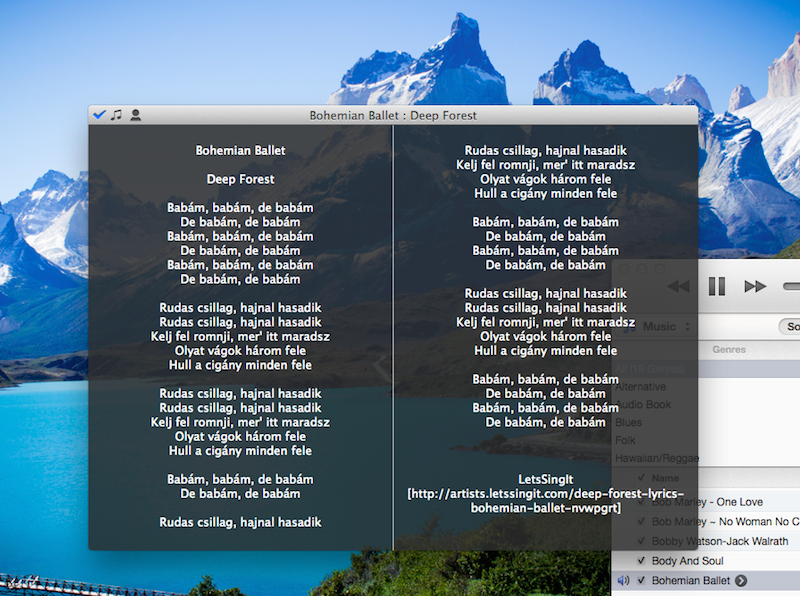
Task: Skip to next track in iTunes
Action: point(755,286)
